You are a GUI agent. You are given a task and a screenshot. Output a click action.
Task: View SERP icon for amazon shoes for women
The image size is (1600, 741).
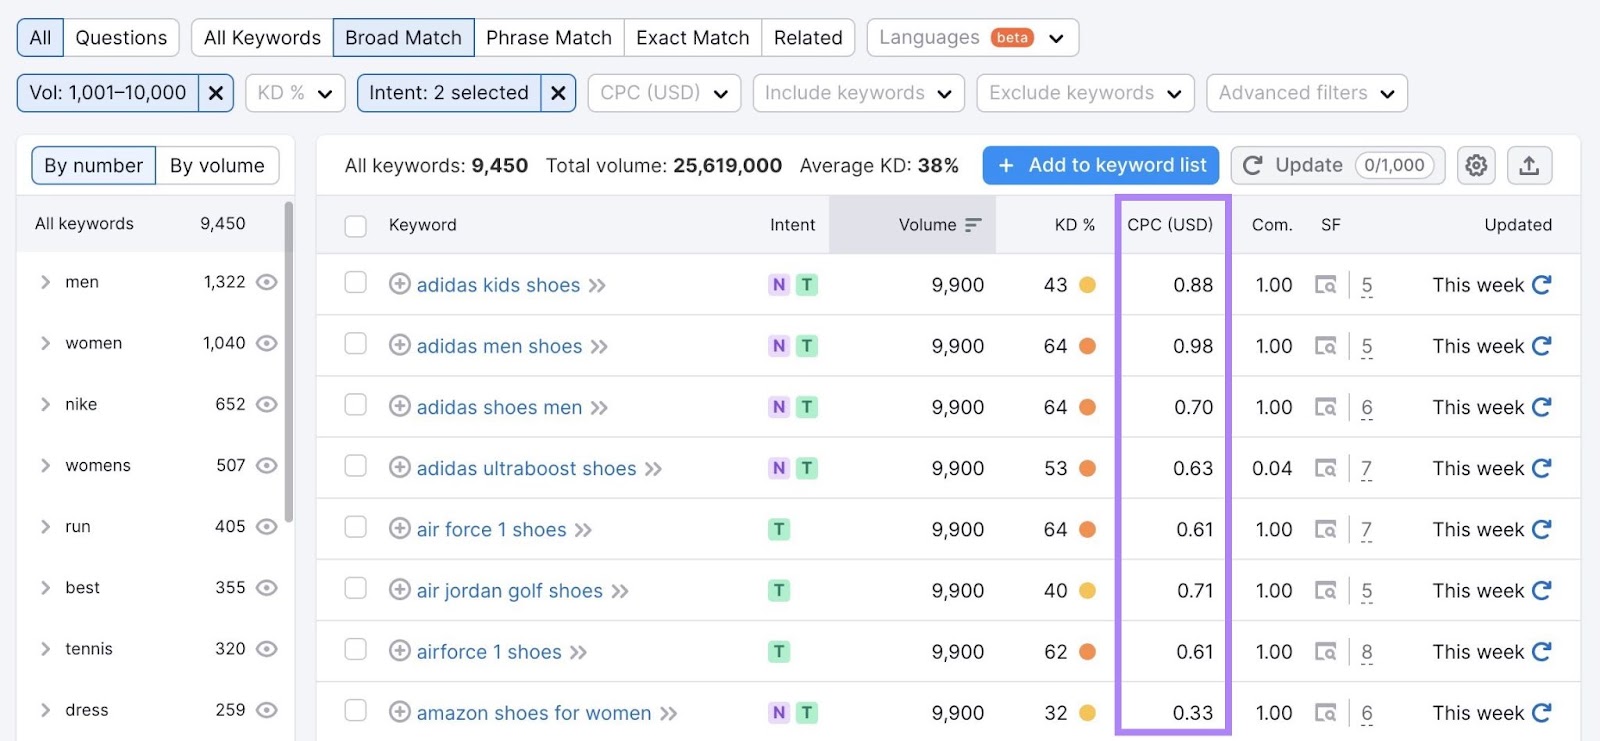click(x=1325, y=713)
